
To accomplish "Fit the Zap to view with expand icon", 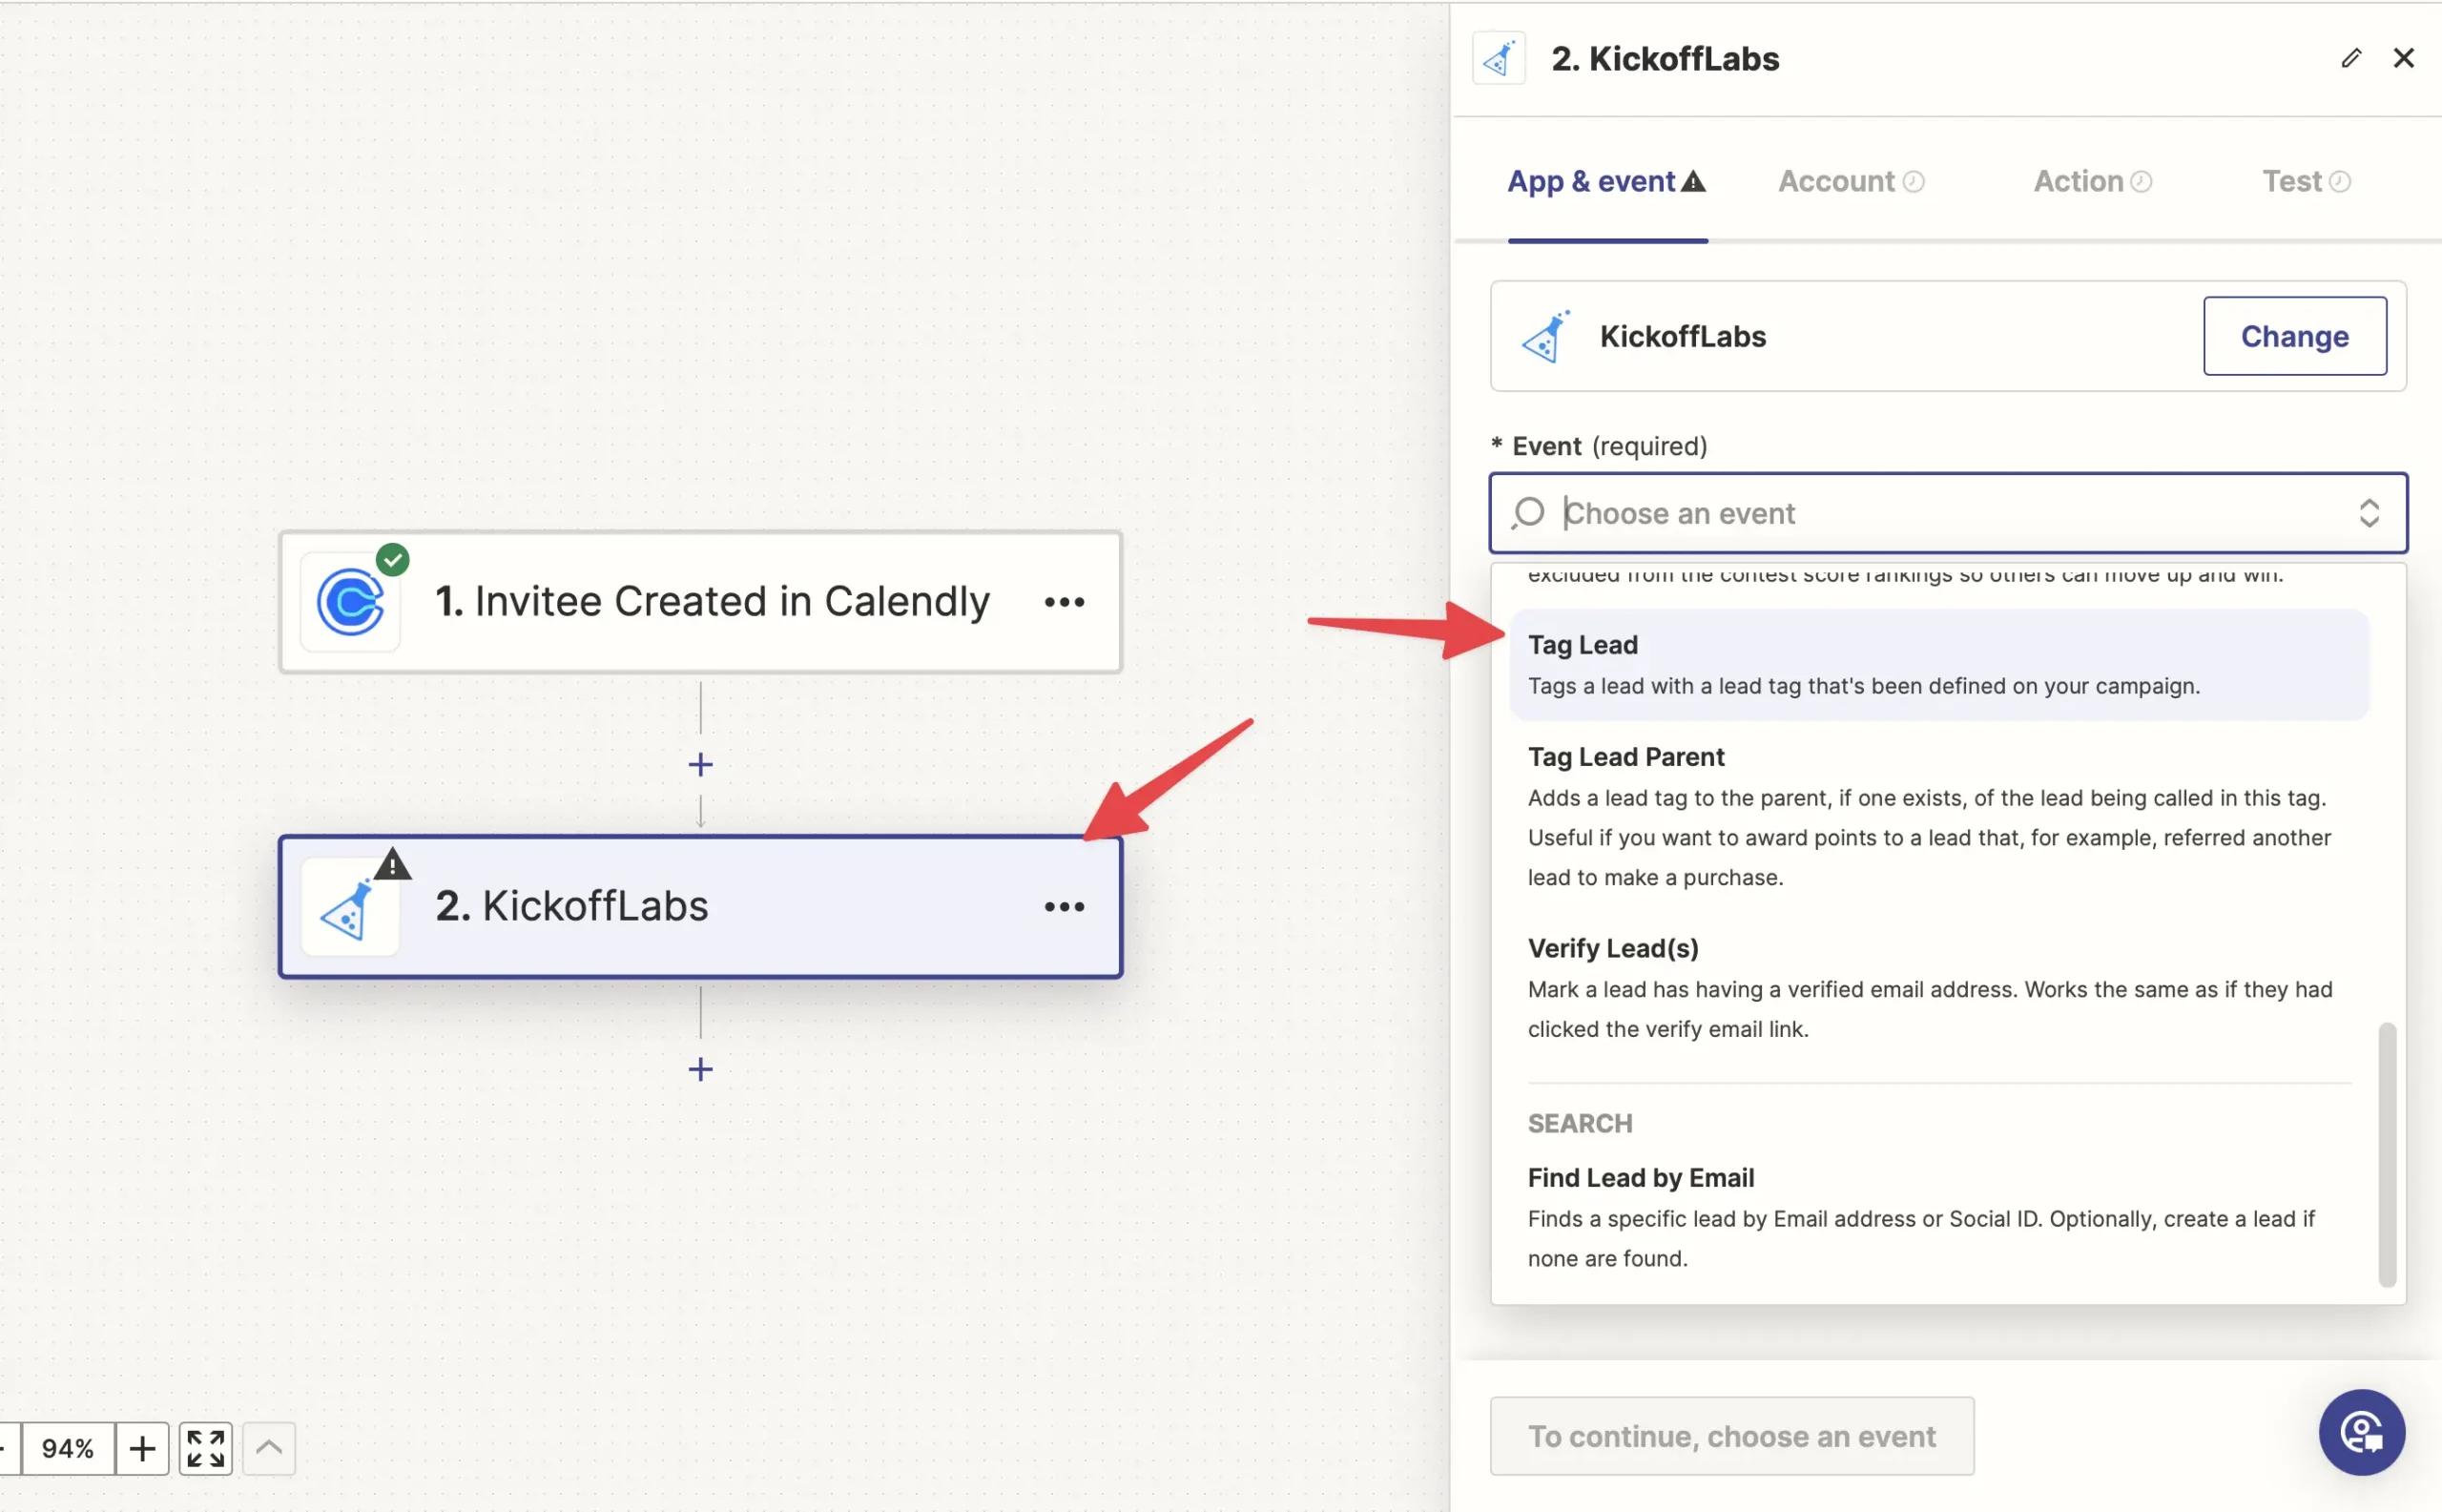I will [x=206, y=1448].
